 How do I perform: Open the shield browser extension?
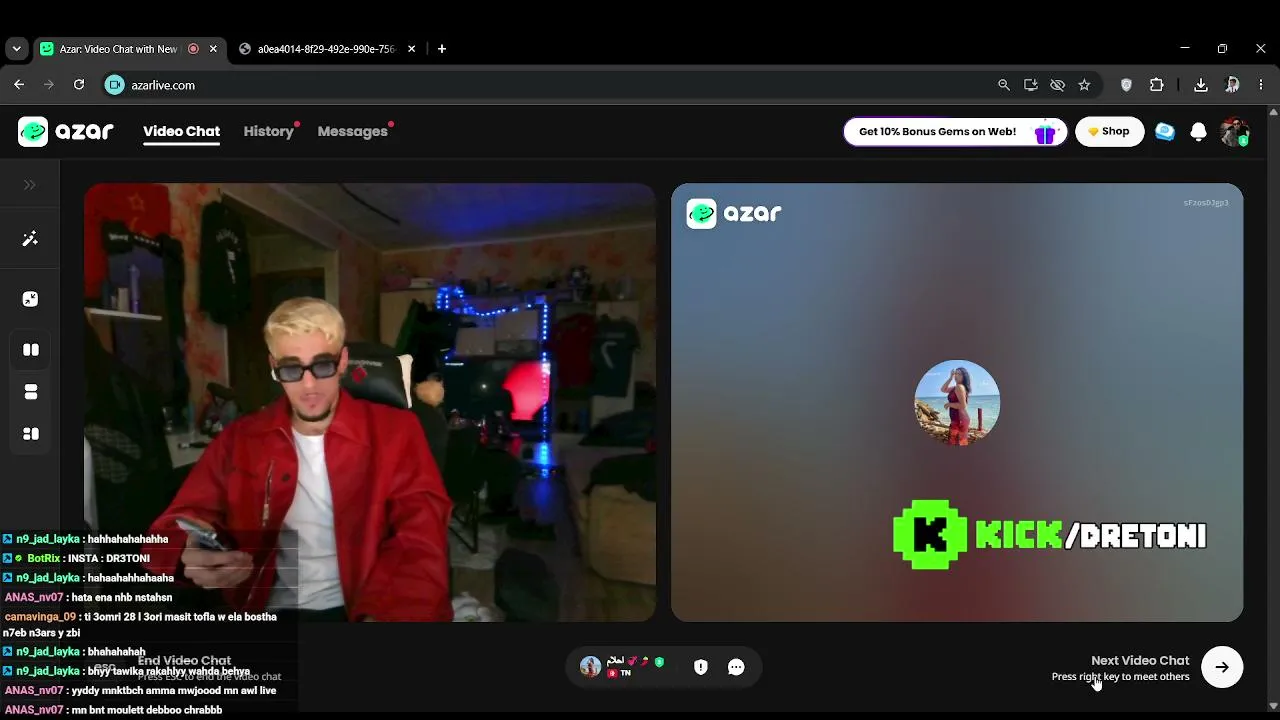click(x=1126, y=85)
